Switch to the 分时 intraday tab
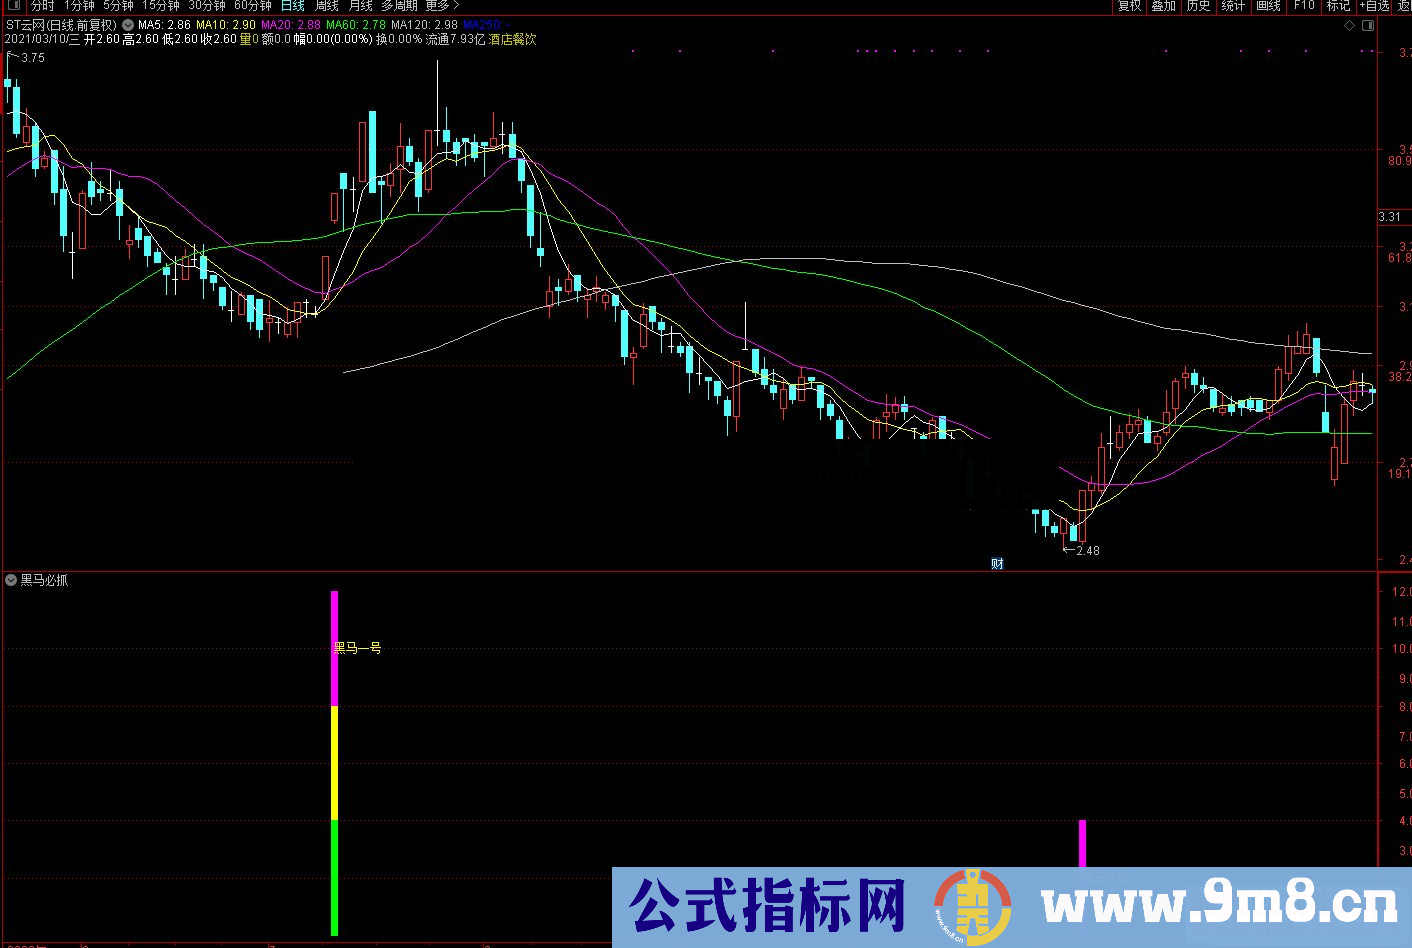This screenshot has height=948, width=1412. [x=41, y=6]
